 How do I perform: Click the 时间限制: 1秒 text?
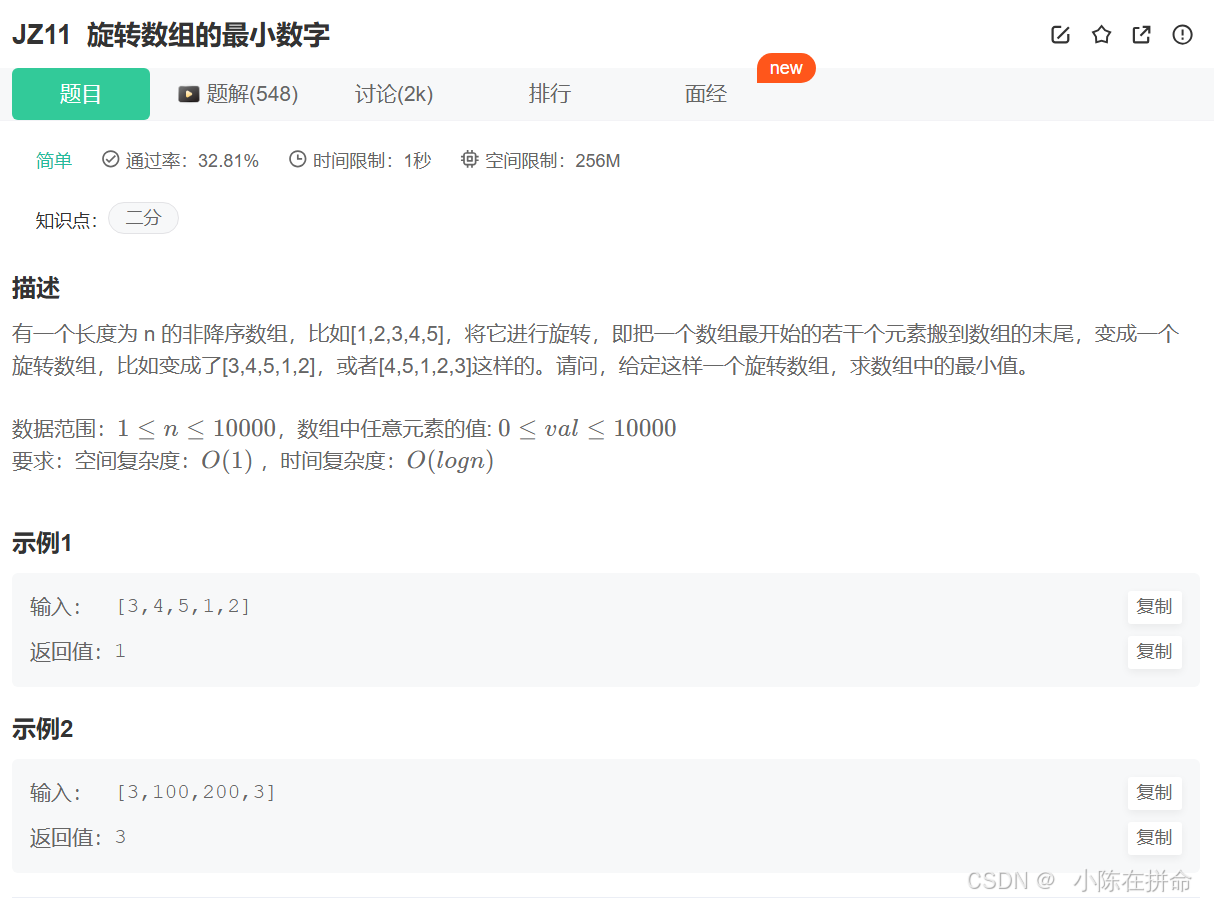[372, 161]
